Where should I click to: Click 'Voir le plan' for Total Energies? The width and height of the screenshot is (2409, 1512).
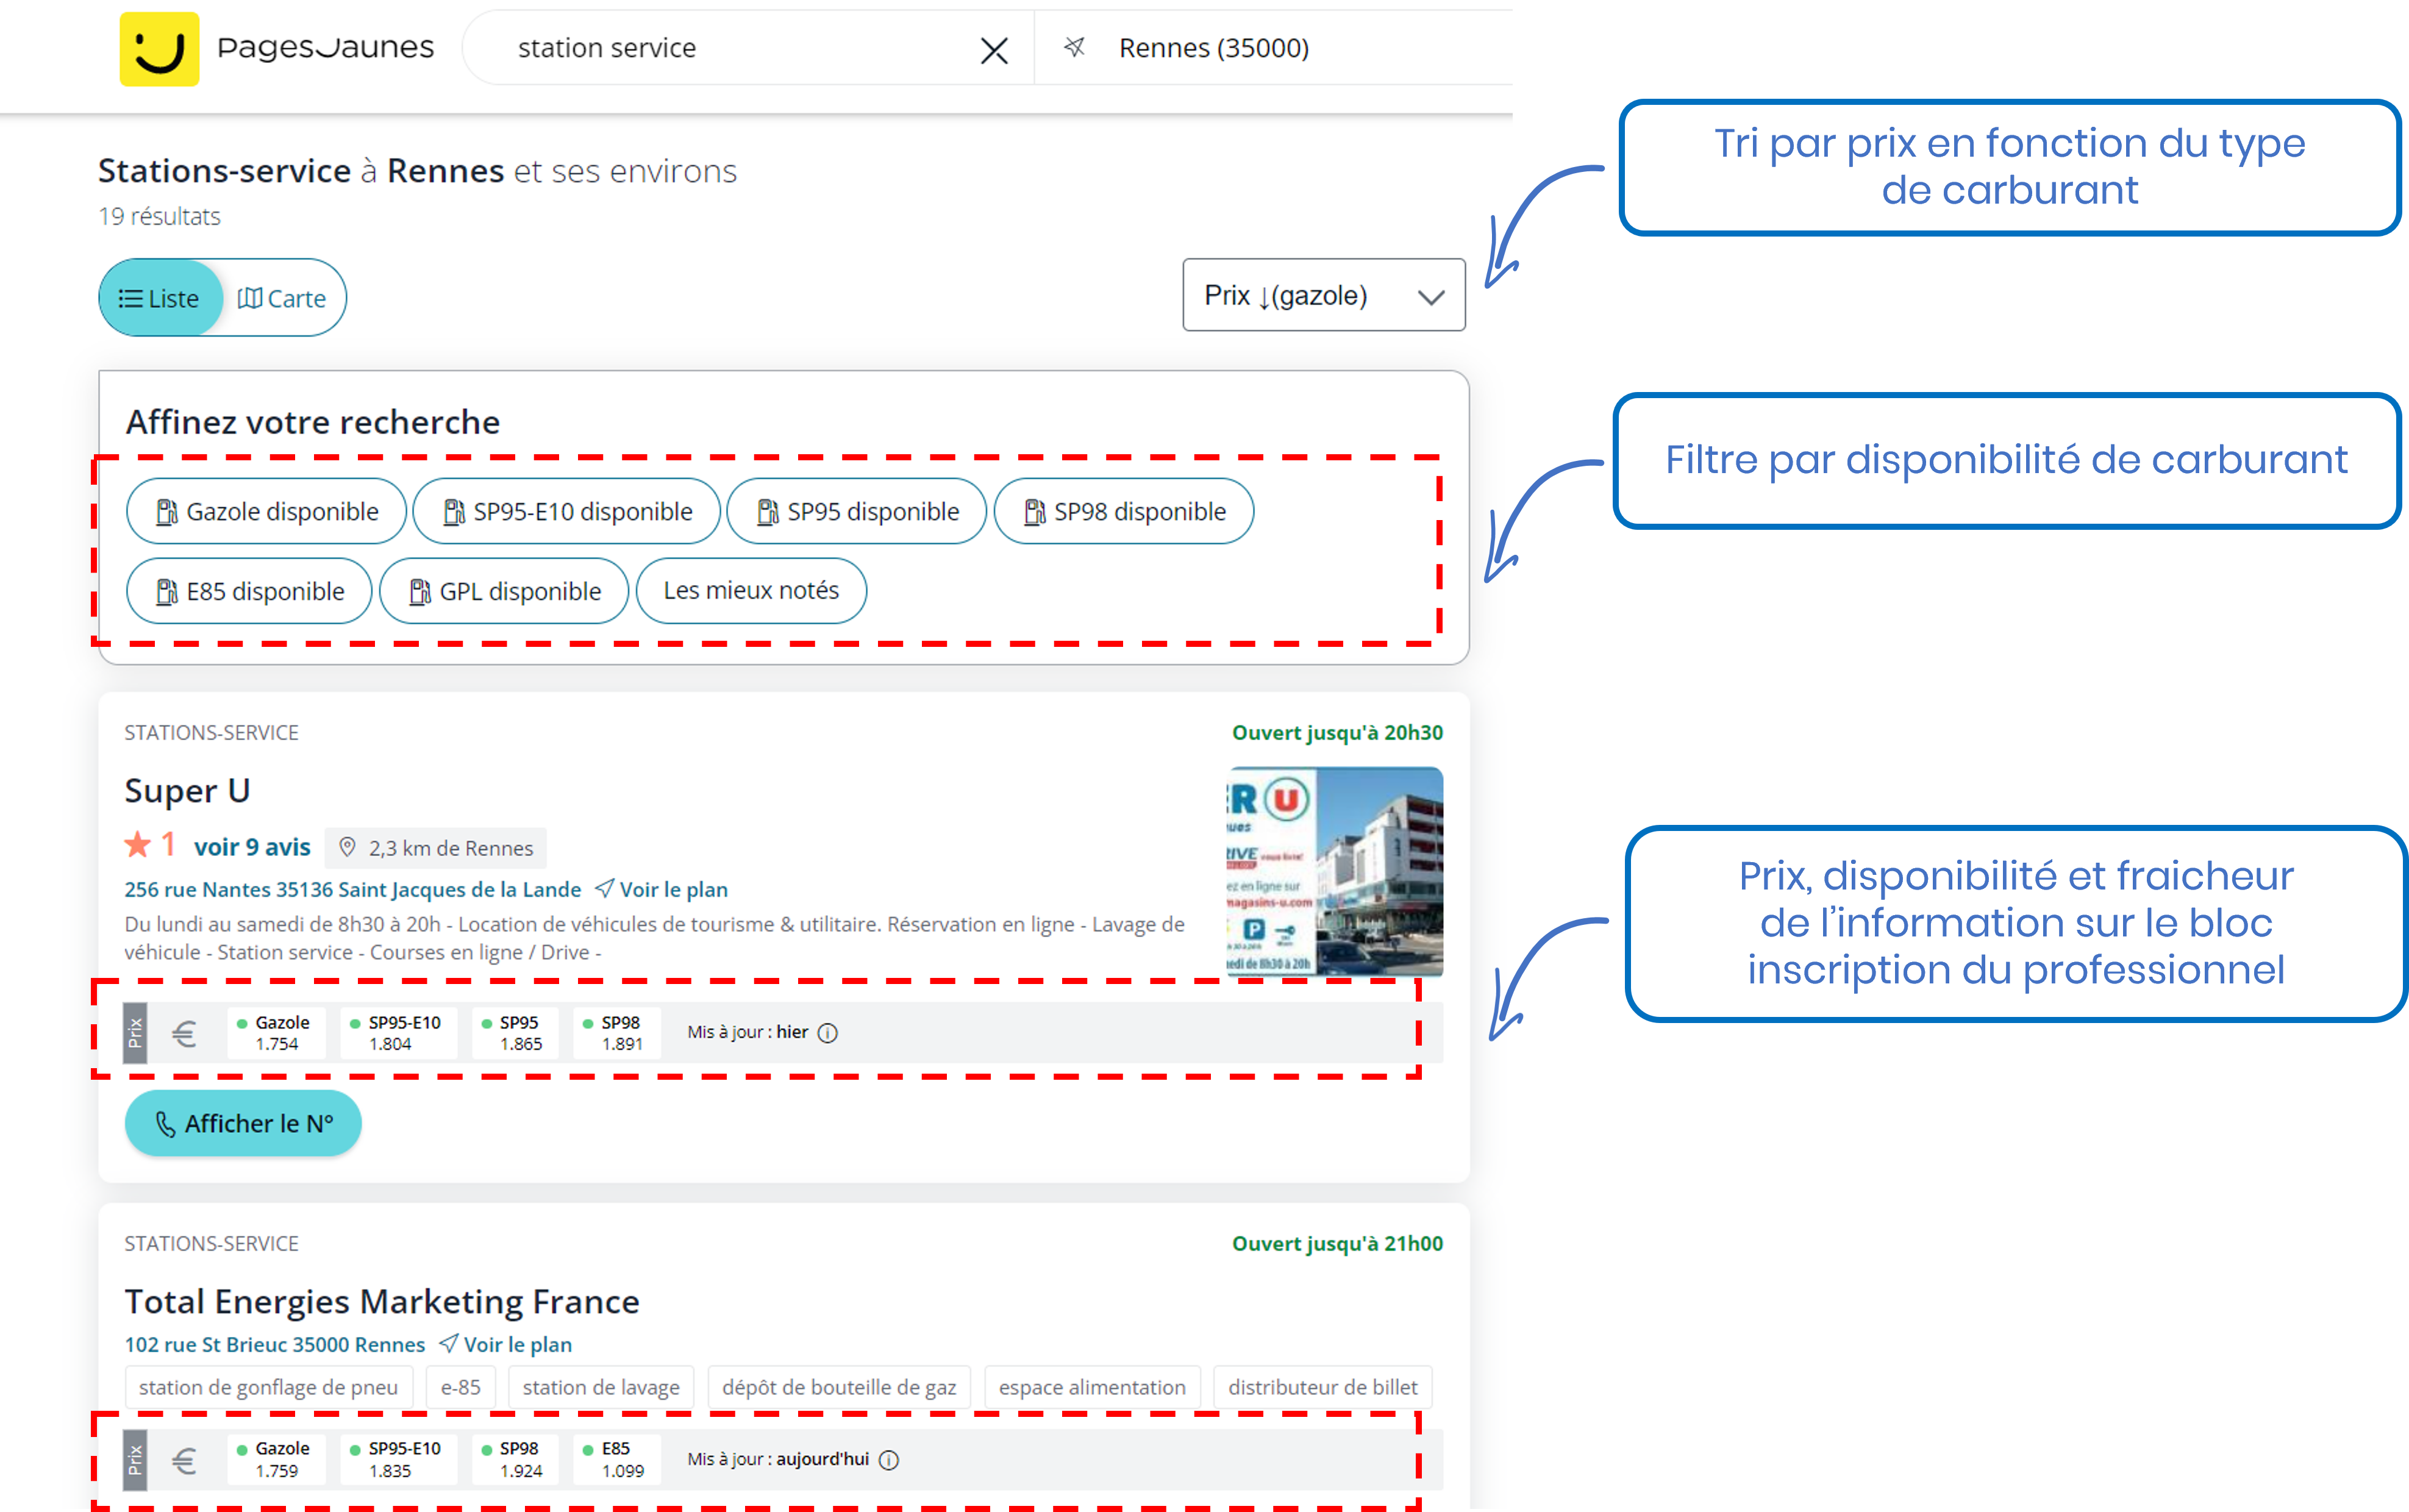point(506,1344)
